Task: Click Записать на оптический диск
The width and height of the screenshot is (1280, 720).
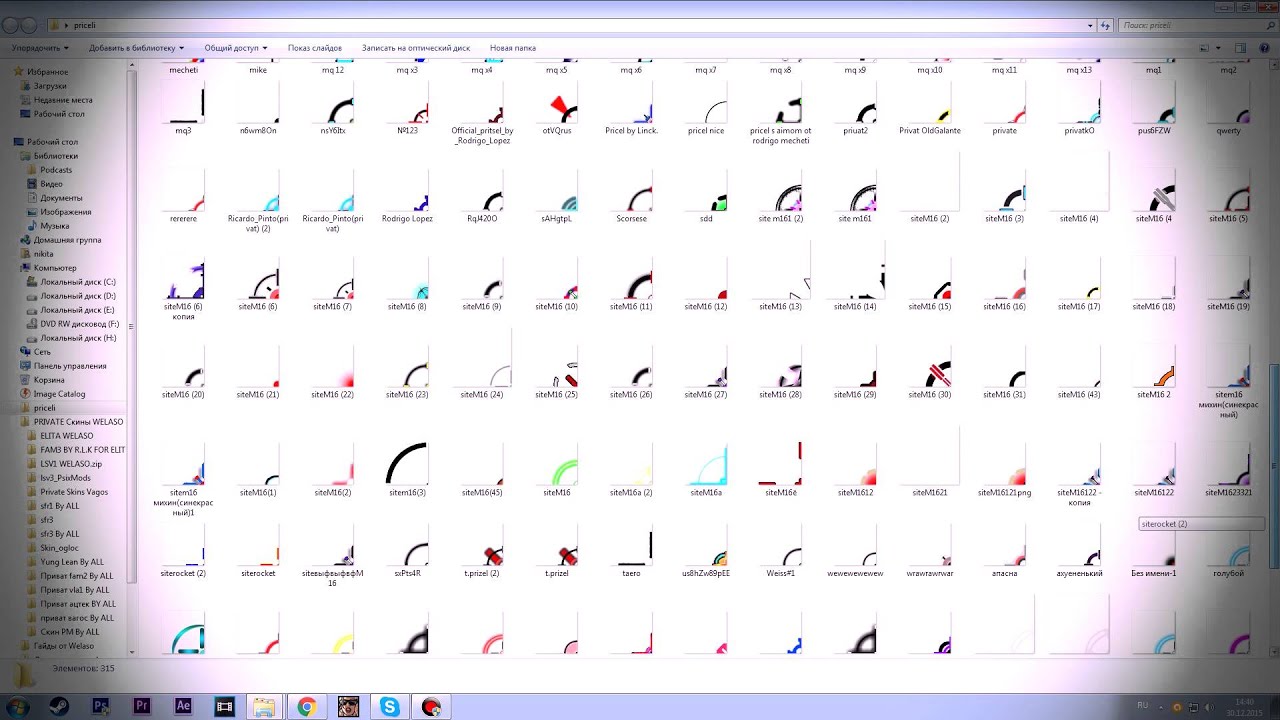Action: (x=416, y=48)
